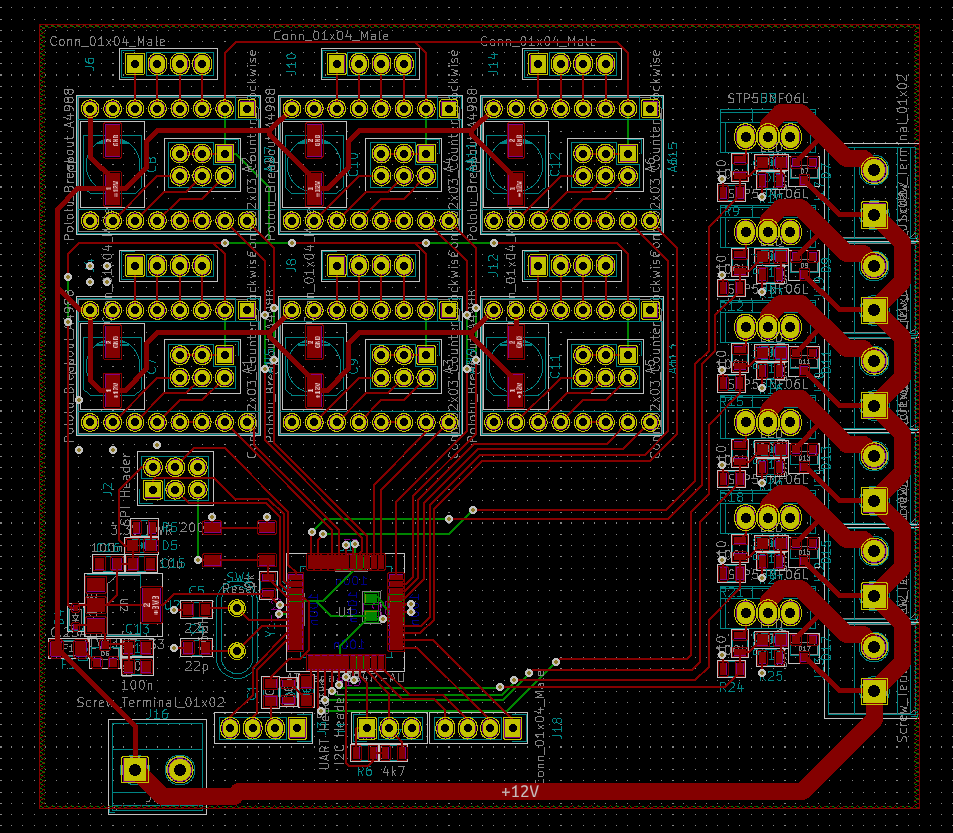Select the R24 resistor label
This screenshot has height=833, width=953.
731,687
